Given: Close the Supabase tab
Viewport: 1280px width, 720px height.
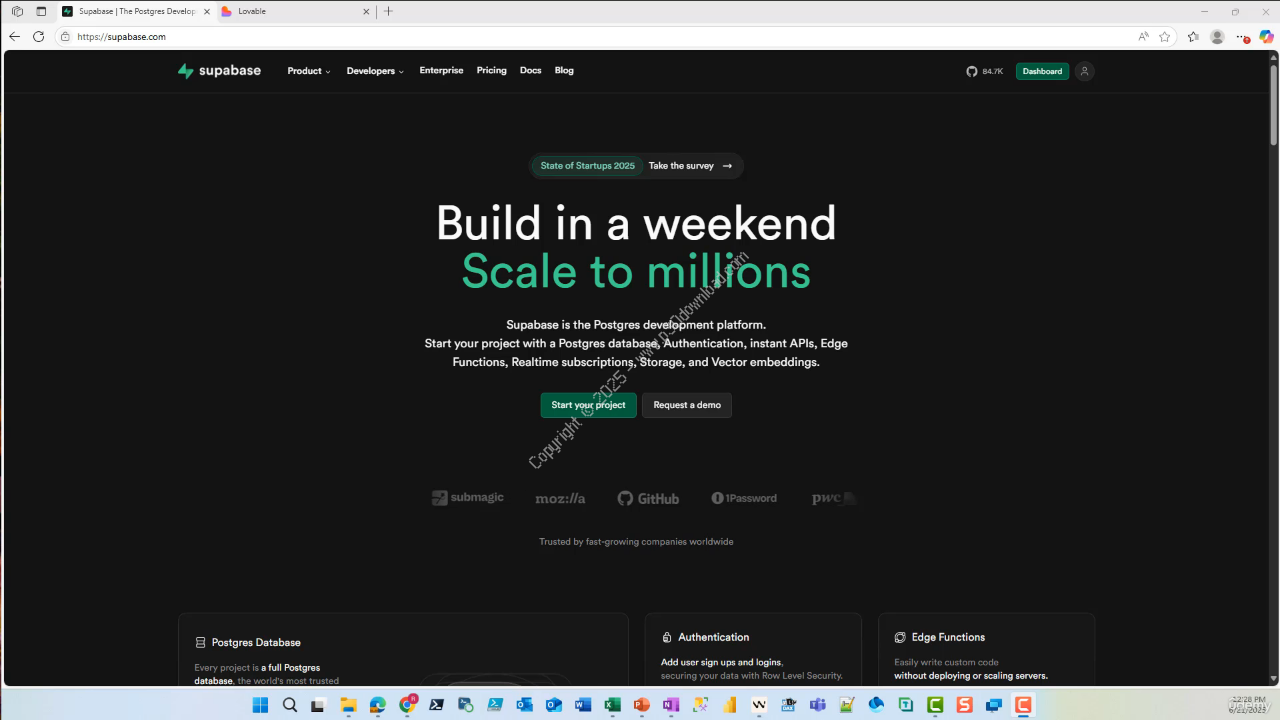Looking at the screenshot, I should [x=206, y=11].
